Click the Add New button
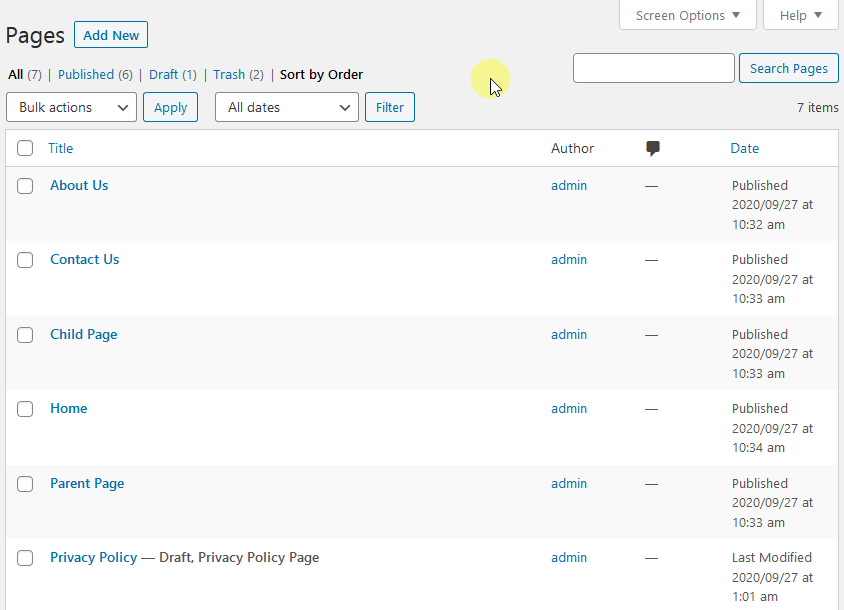The height and width of the screenshot is (610, 844). coord(110,34)
